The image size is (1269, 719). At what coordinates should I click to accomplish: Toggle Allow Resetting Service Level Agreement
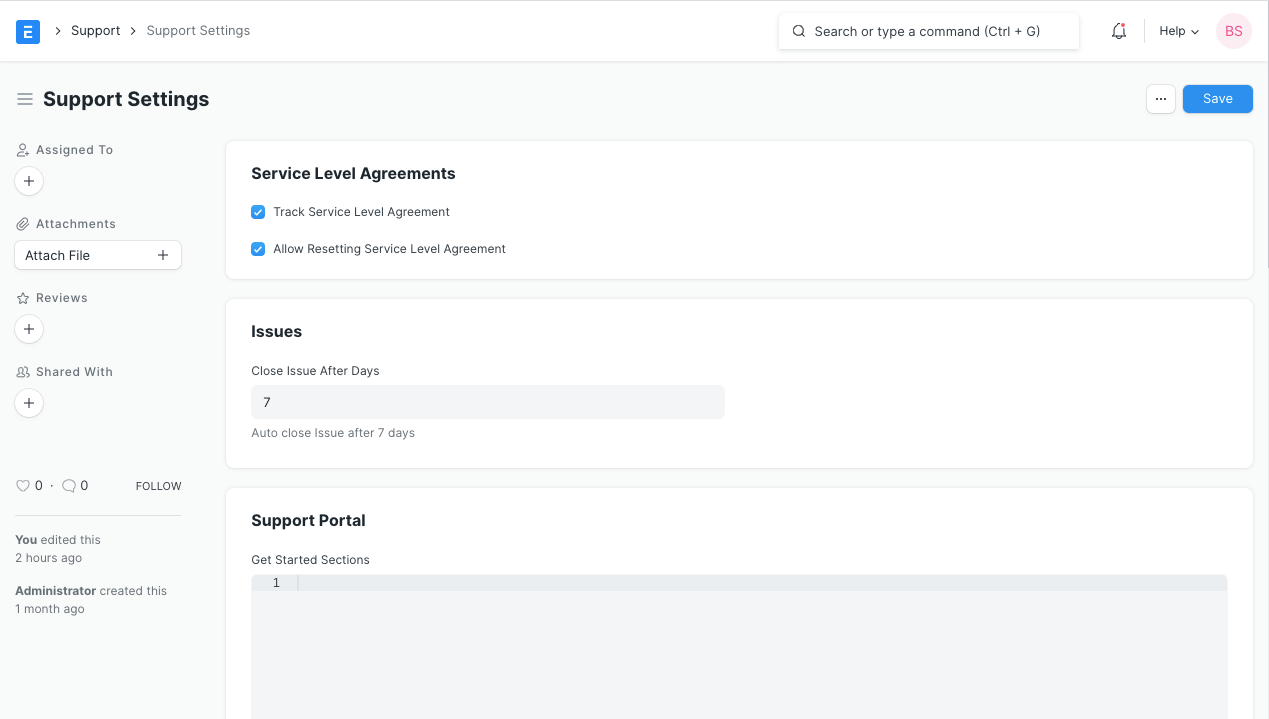[258, 249]
